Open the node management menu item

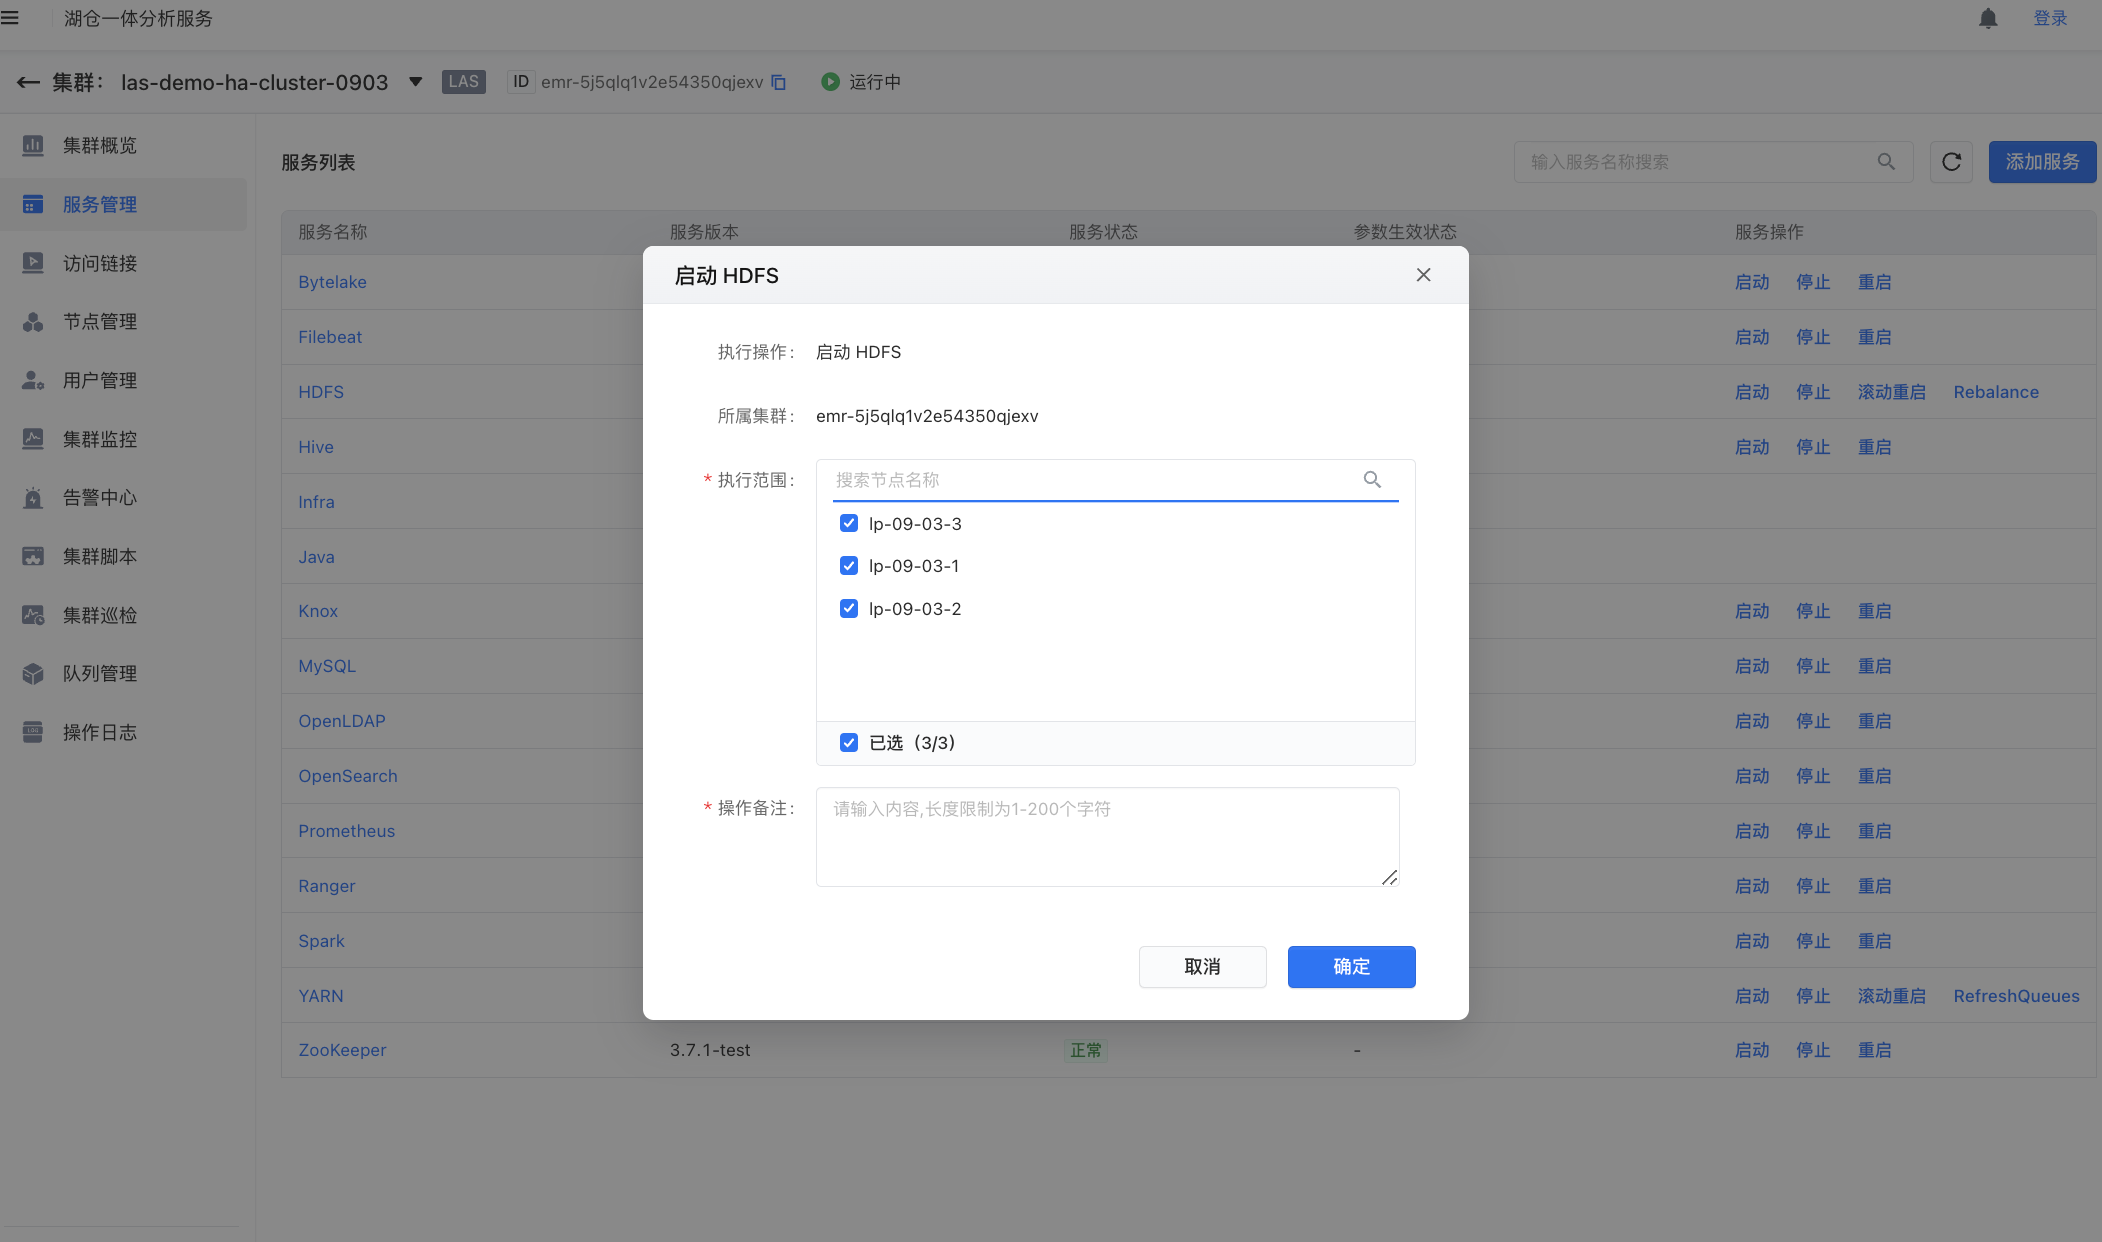point(99,322)
